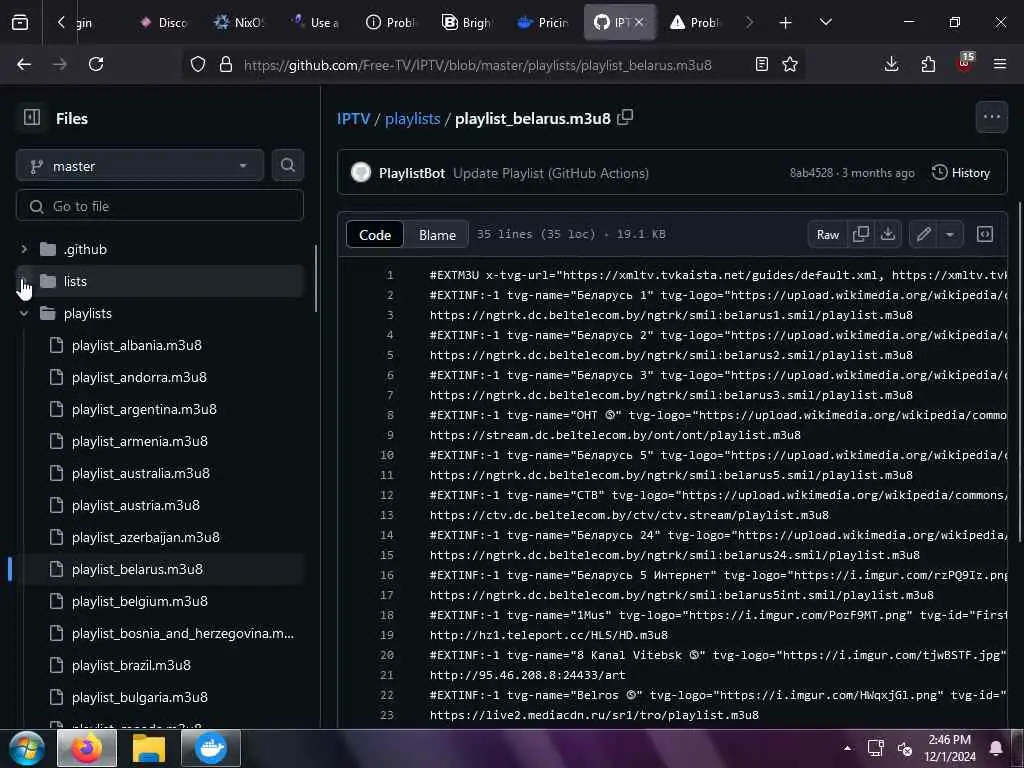Close the active IPTV tab
Screen dimensions: 1024x768
point(639,23)
